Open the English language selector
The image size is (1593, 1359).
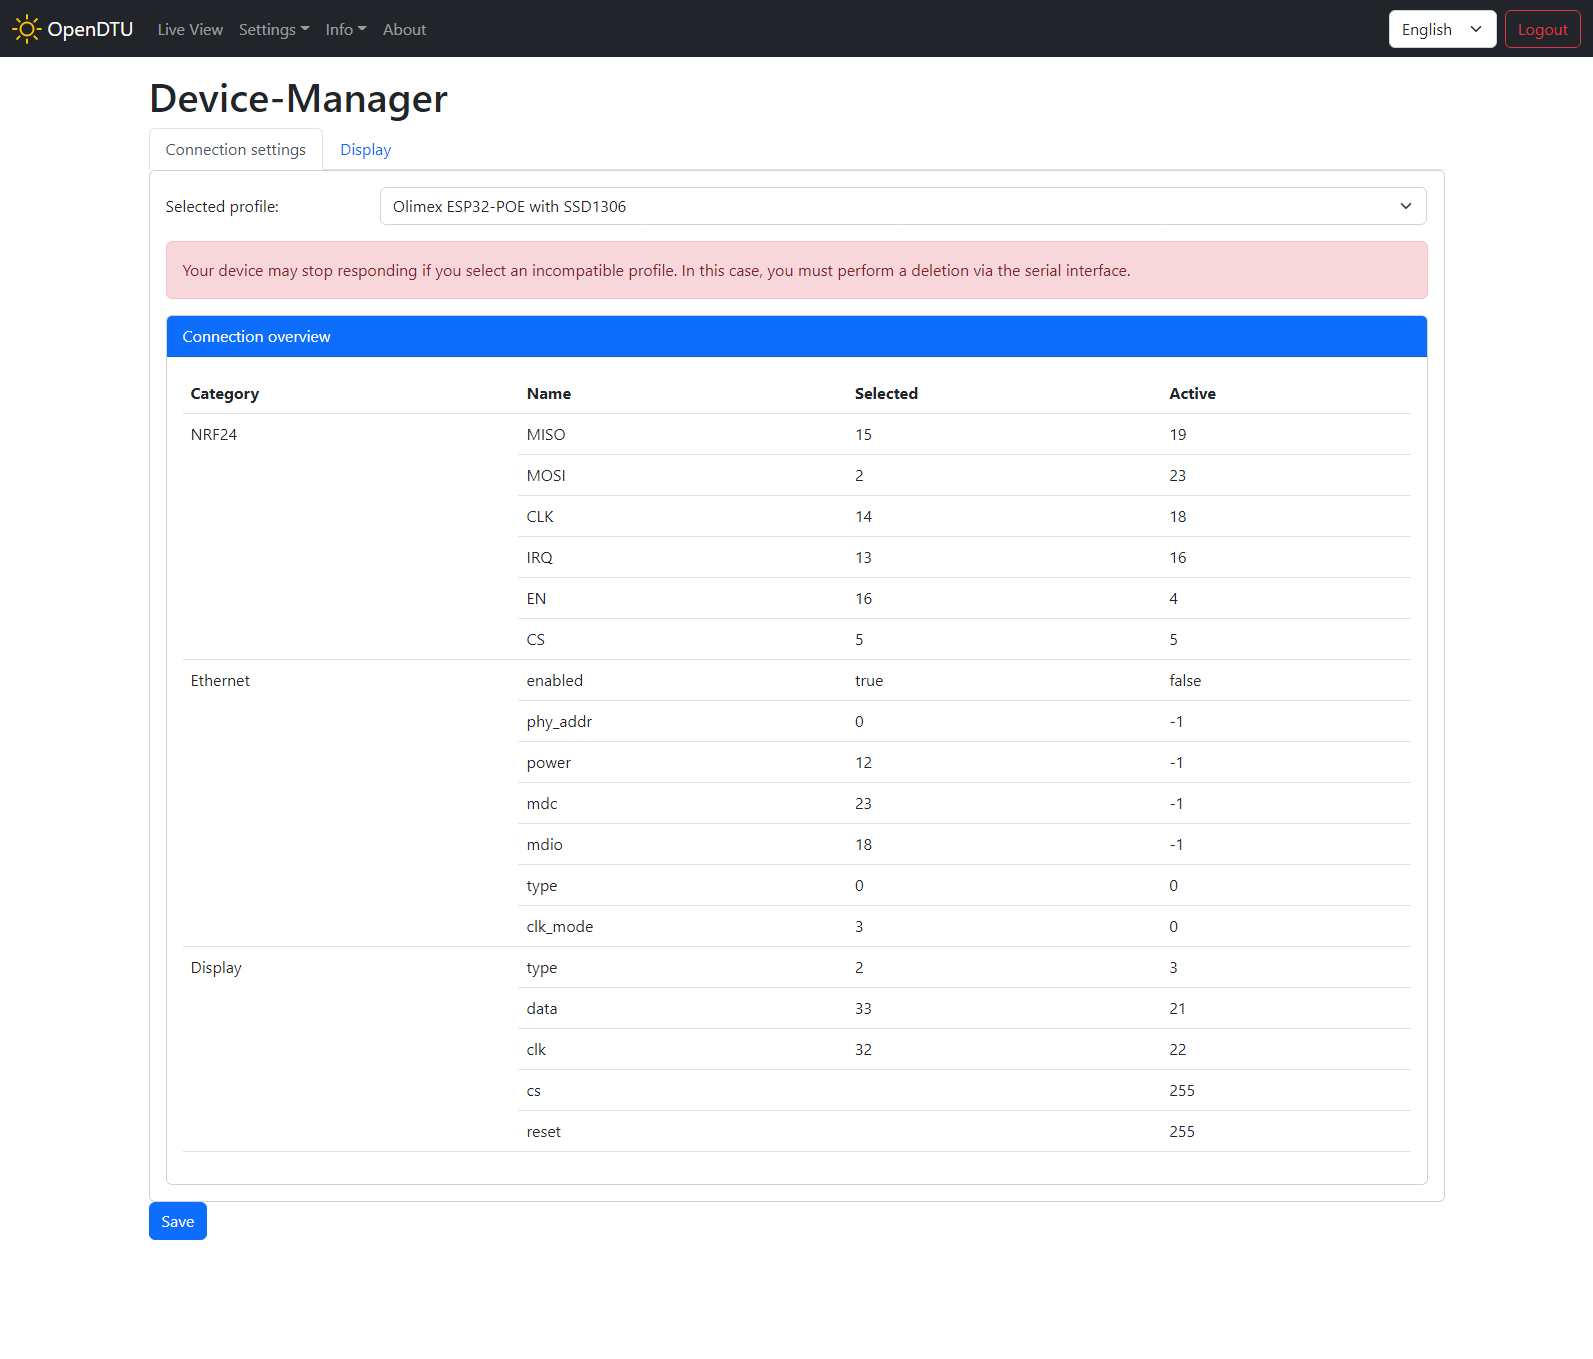coord(1441,29)
